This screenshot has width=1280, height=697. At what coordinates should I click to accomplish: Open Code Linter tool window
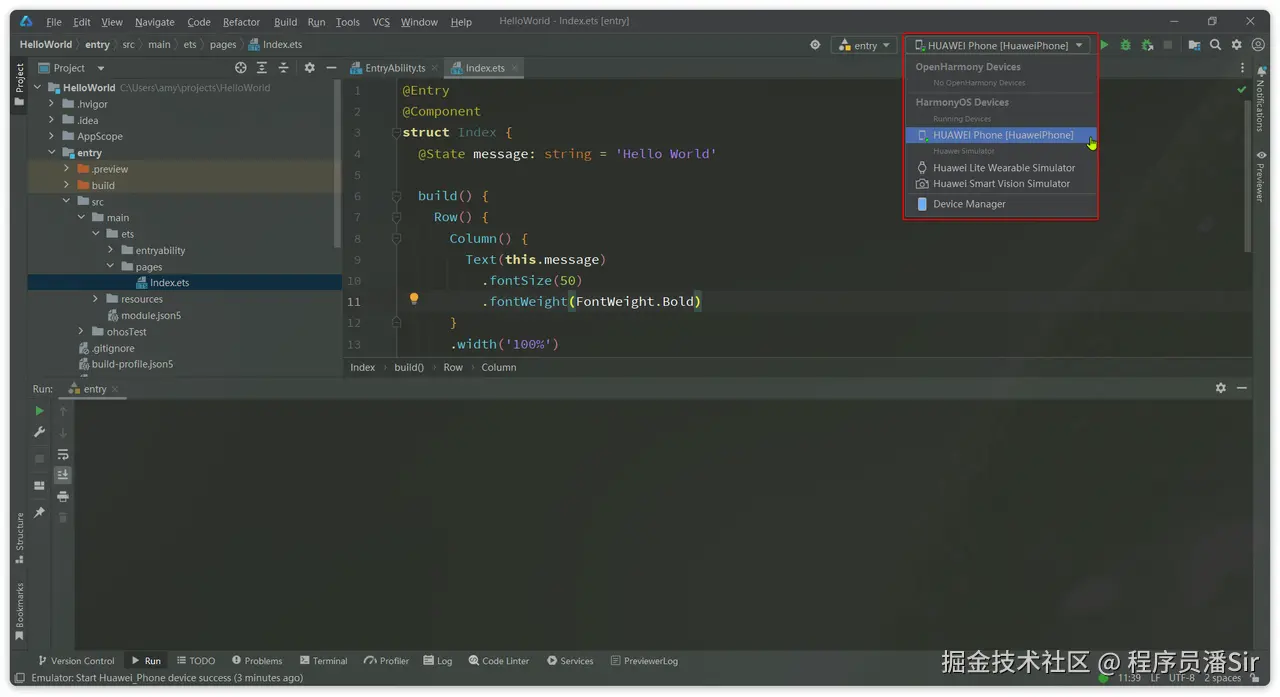(499, 661)
